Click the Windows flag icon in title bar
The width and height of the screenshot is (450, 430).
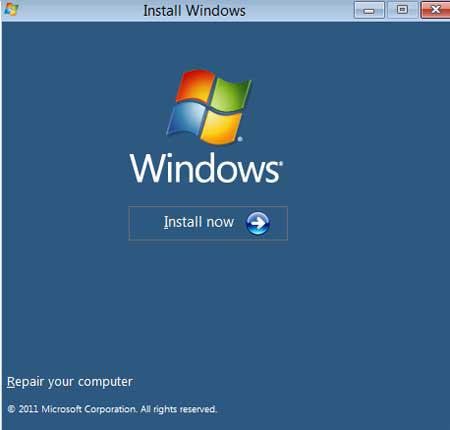click(x=10, y=9)
